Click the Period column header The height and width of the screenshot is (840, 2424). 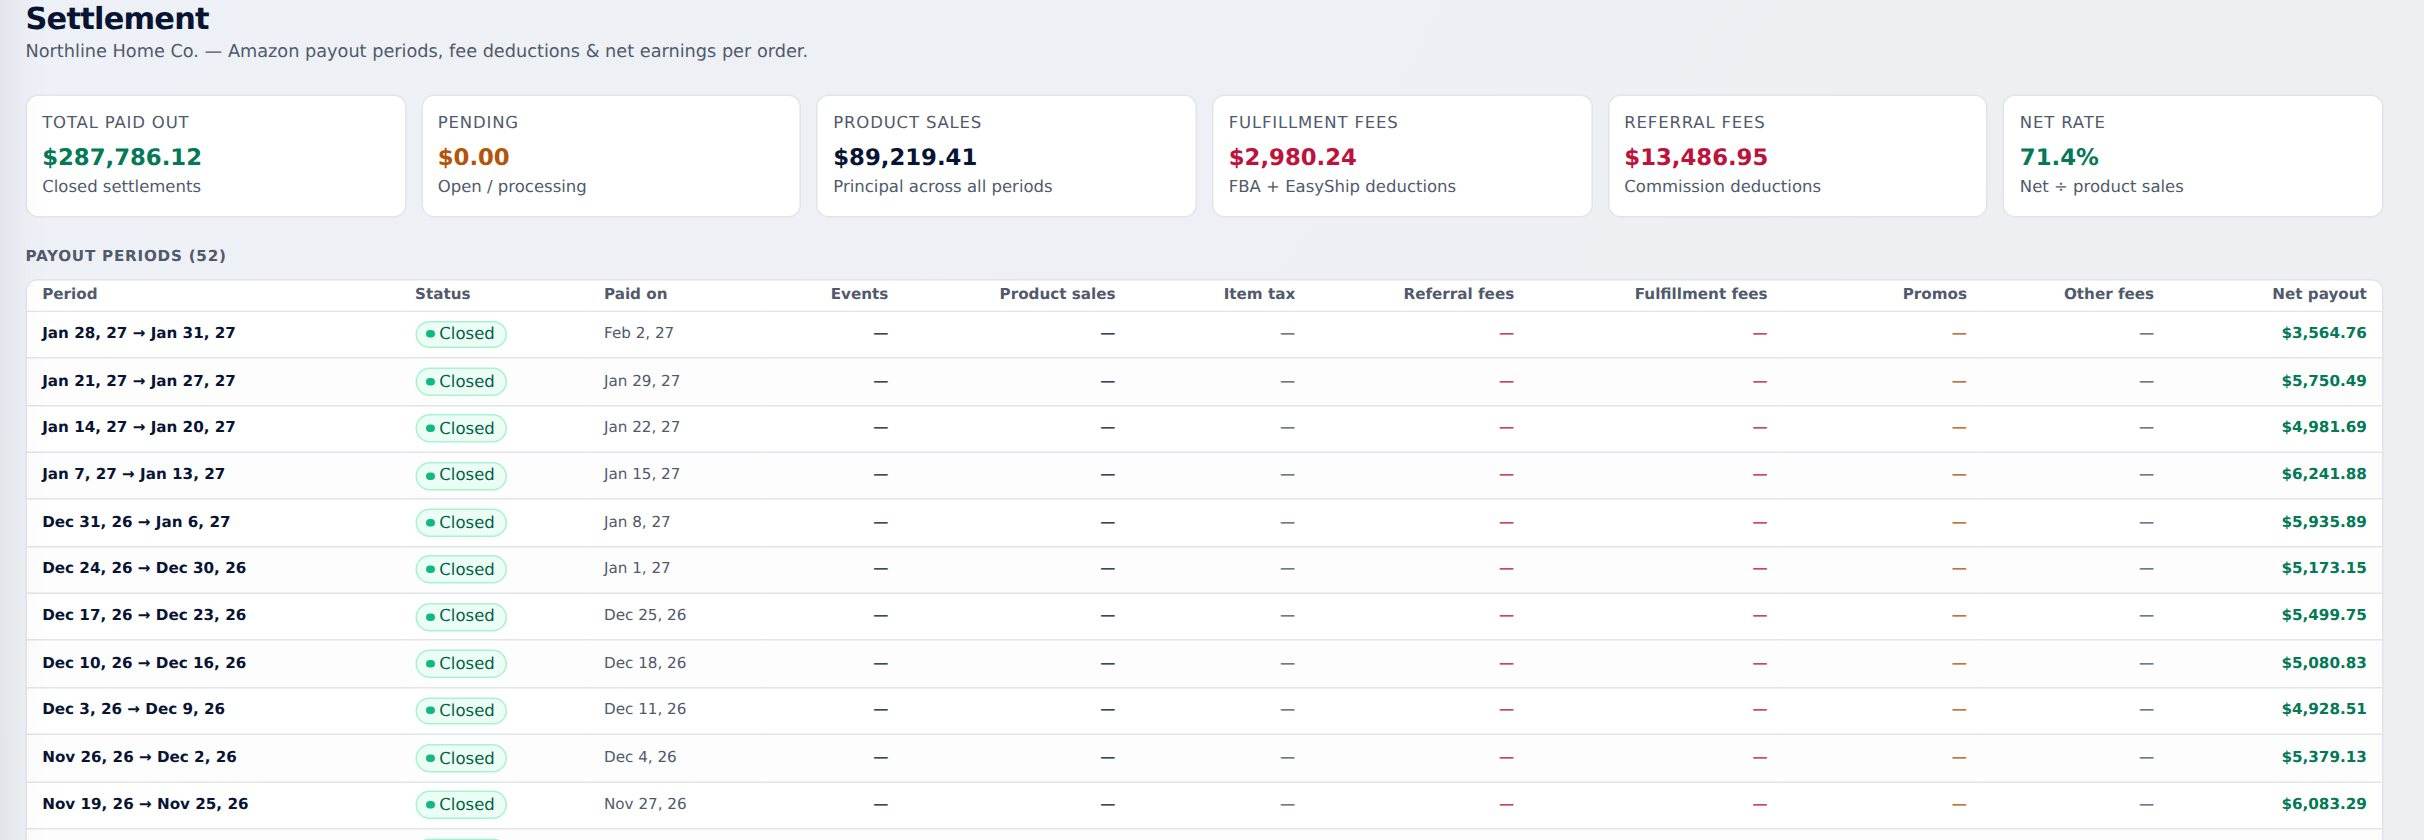pyautogui.click(x=70, y=294)
